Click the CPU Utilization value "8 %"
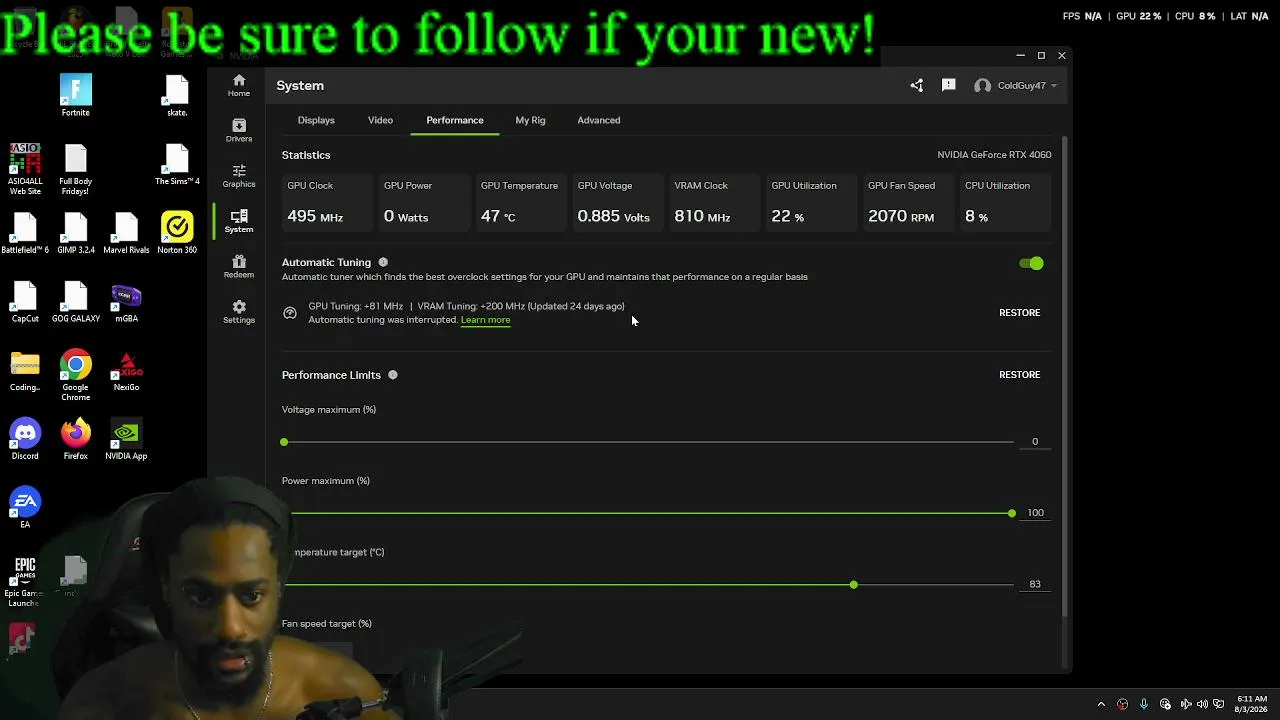 [x=977, y=216]
